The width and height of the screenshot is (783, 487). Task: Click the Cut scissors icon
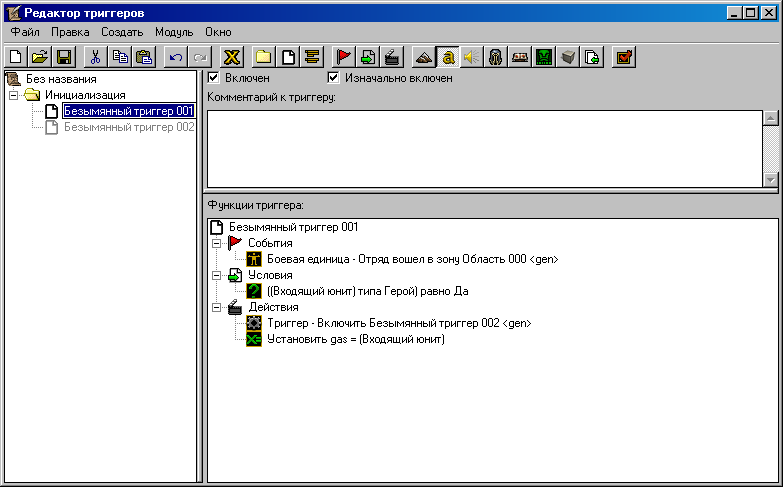coord(95,57)
